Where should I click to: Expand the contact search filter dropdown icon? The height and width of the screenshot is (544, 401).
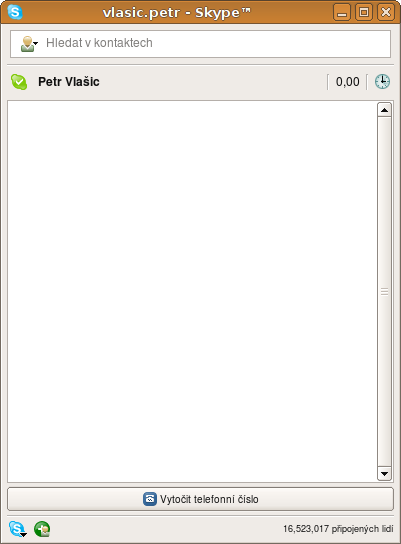click(x=29, y=44)
